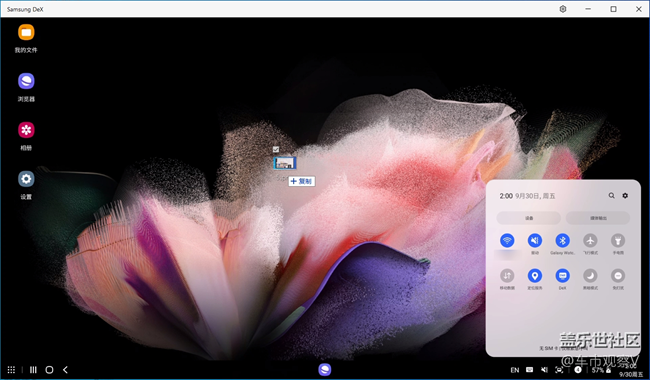Enable mobile data (移动数据) quick setting
Viewport: 650px width, 380px height.
[x=507, y=276]
